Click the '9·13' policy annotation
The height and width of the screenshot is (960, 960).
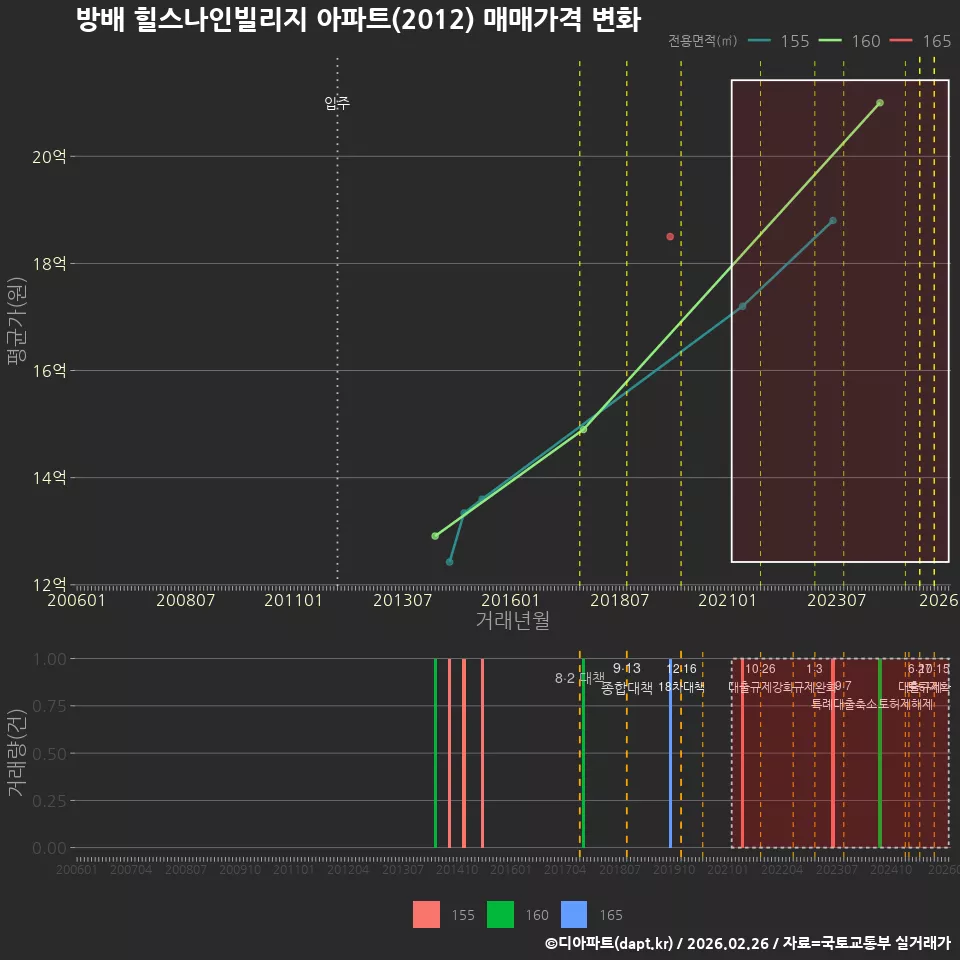[x=626, y=668]
